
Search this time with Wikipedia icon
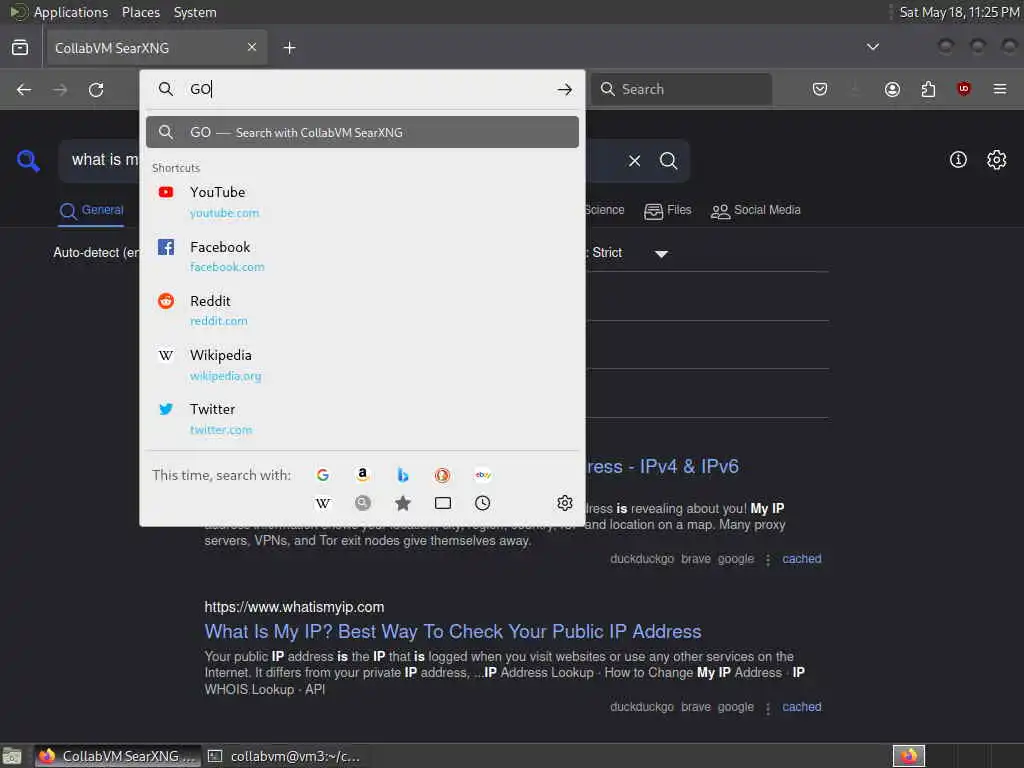point(323,503)
